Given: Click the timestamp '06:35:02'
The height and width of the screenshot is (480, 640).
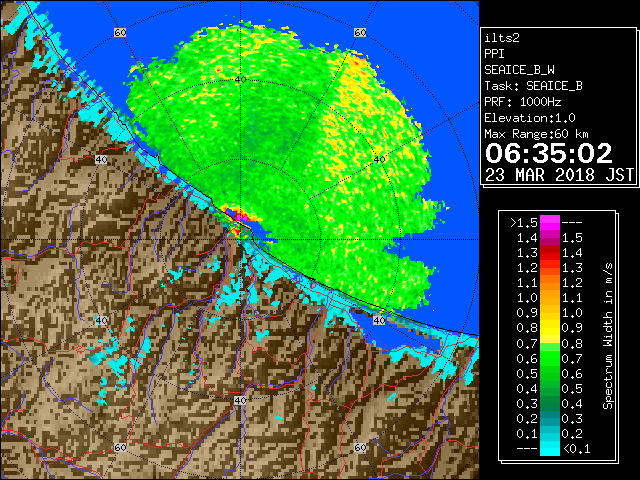Looking at the screenshot, I should click(549, 153).
